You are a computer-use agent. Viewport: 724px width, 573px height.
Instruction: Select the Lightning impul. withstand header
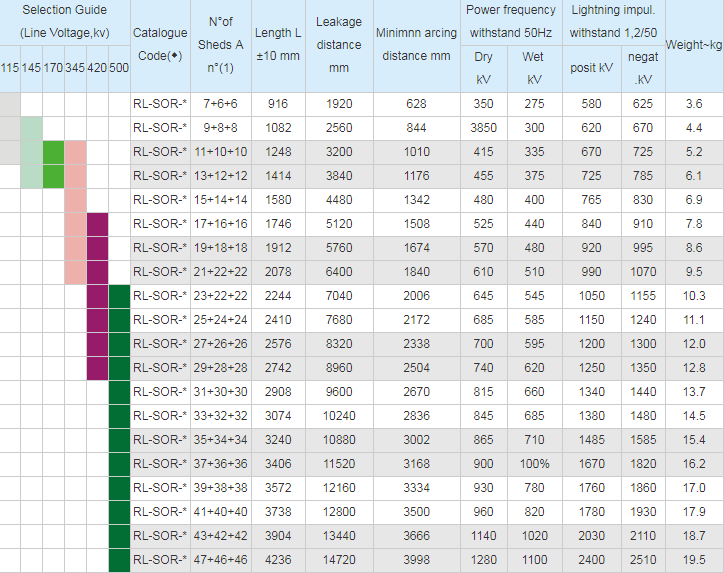click(613, 22)
